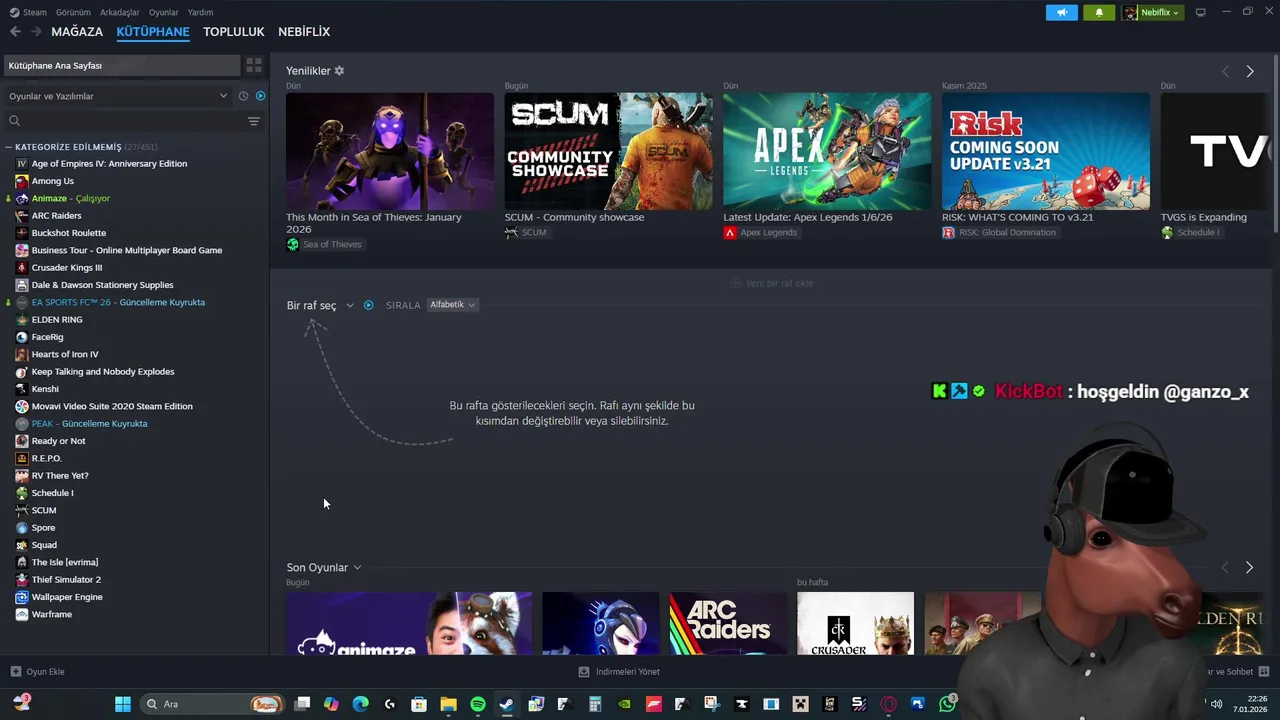1280x720 pixels.
Task: Open Apex Legends latest update card
Action: (827, 151)
